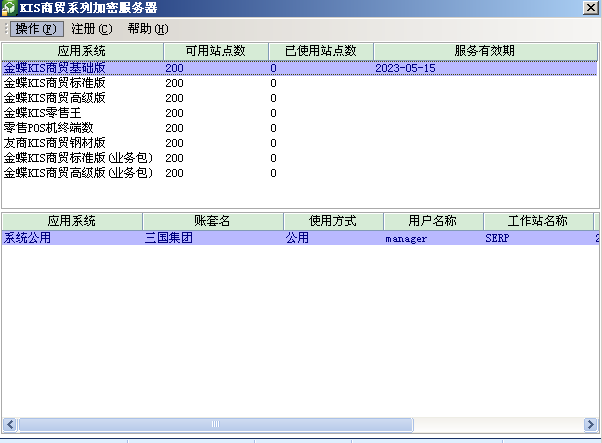Image resolution: width=602 pixels, height=443 pixels.
Task: Click the horizontal scrollbar thumb
Action: pyautogui.click(x=216, y=425)
